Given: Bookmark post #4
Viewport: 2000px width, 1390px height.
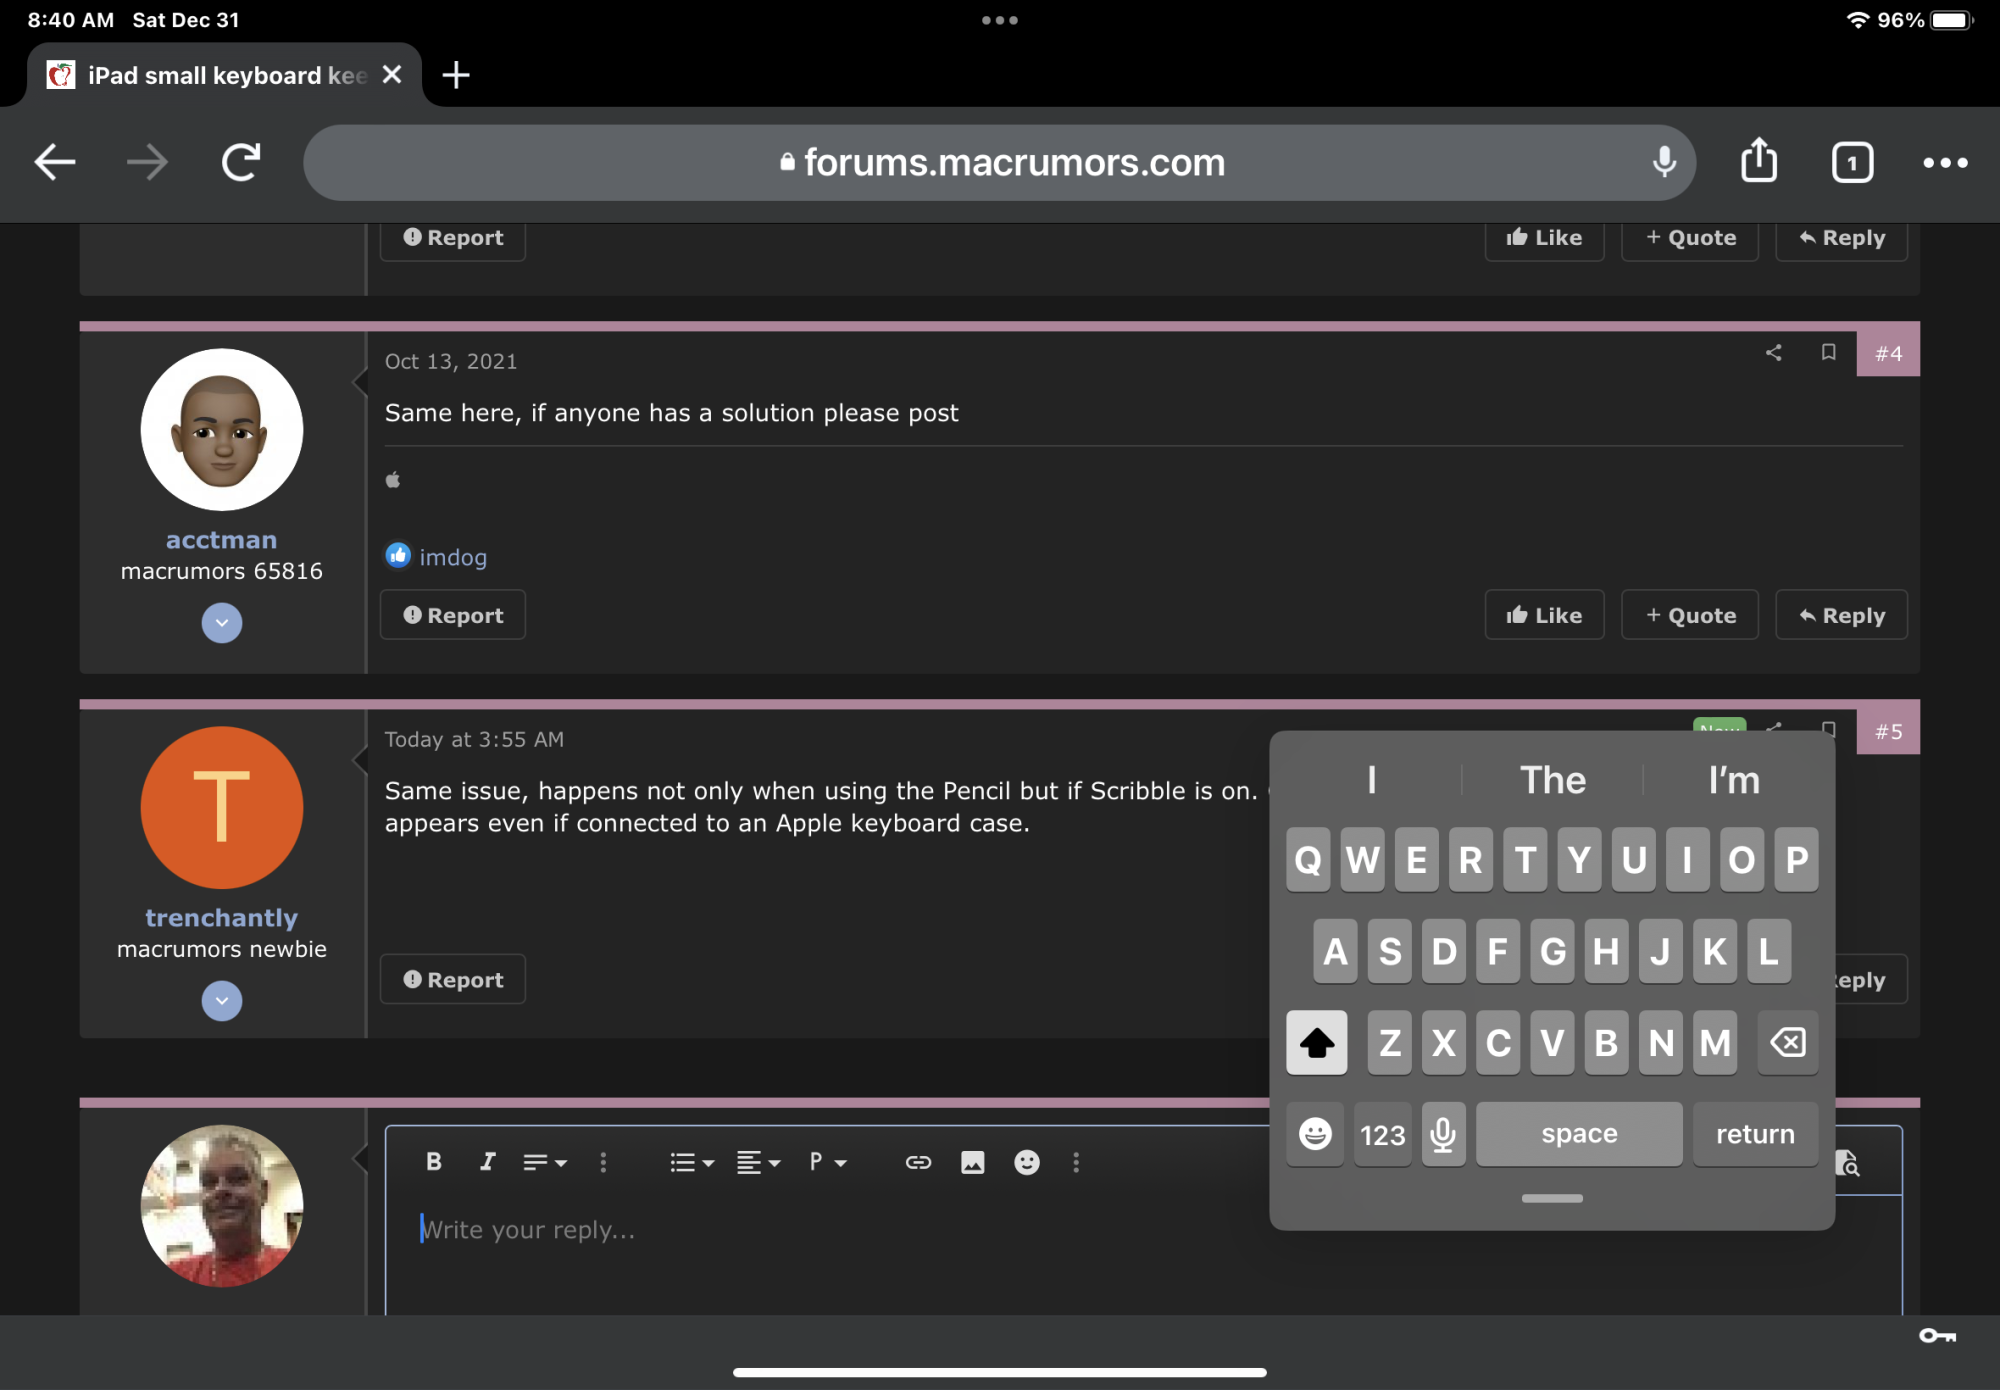Looking at the screenshot, I should 1828,352.
